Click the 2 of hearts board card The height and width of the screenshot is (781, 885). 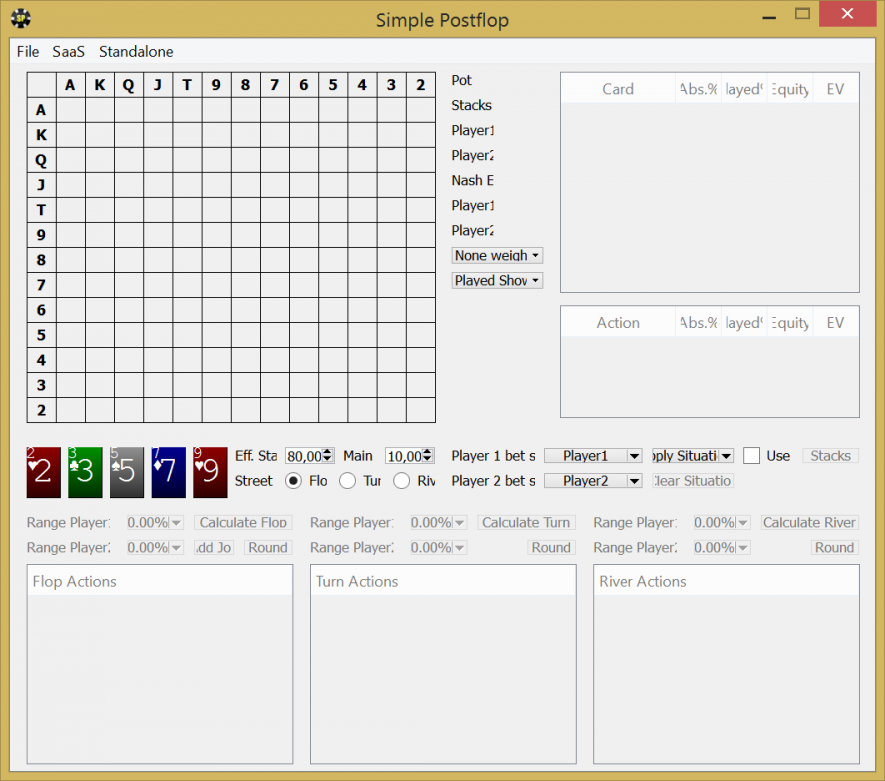tap(43, 472)
